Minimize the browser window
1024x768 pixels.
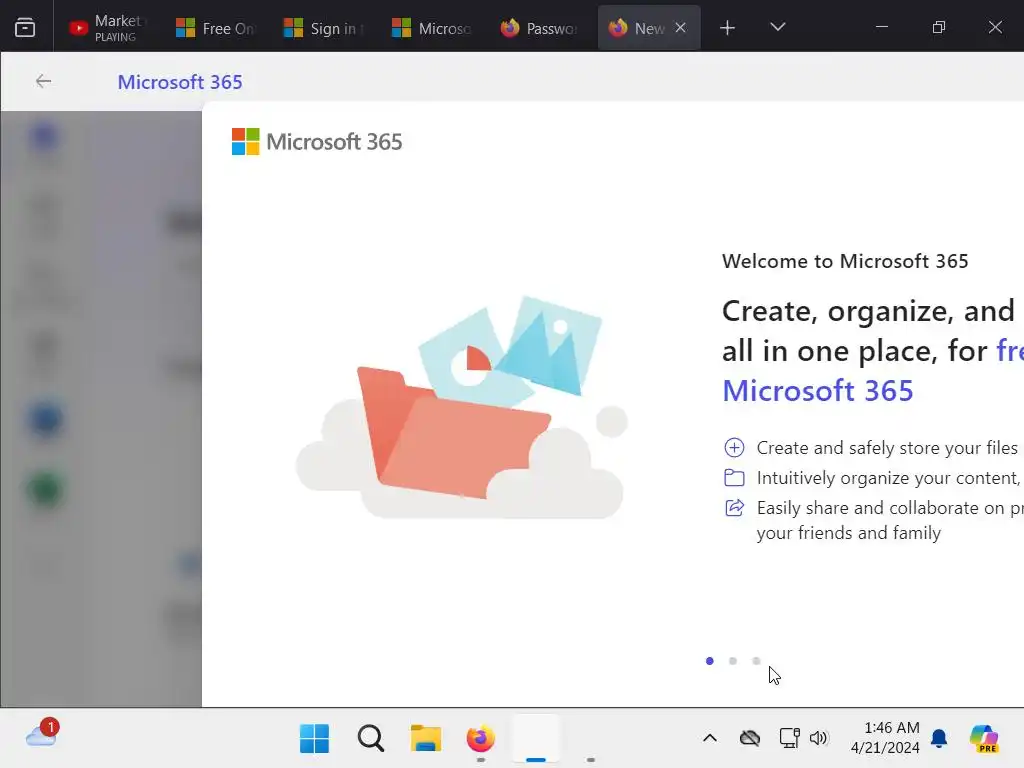pyautogui.click(x=882, y=27)
